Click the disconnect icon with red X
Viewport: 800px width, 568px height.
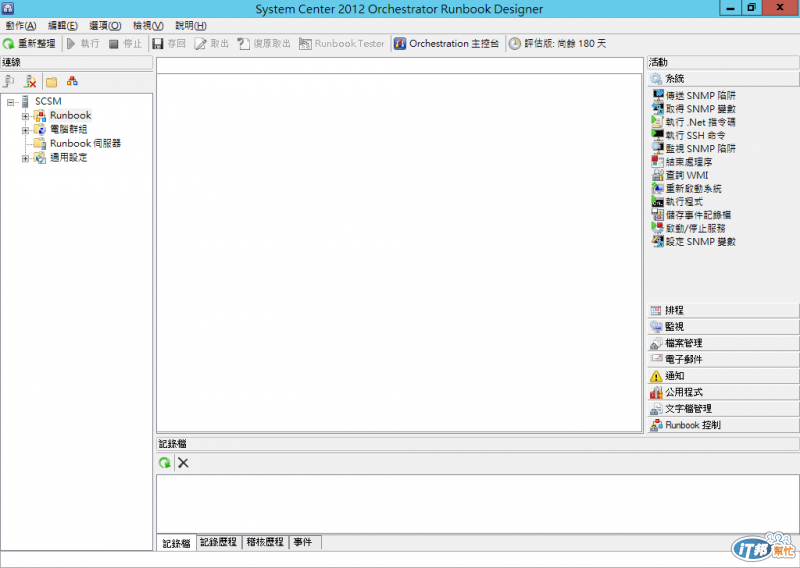coord(30,82)
